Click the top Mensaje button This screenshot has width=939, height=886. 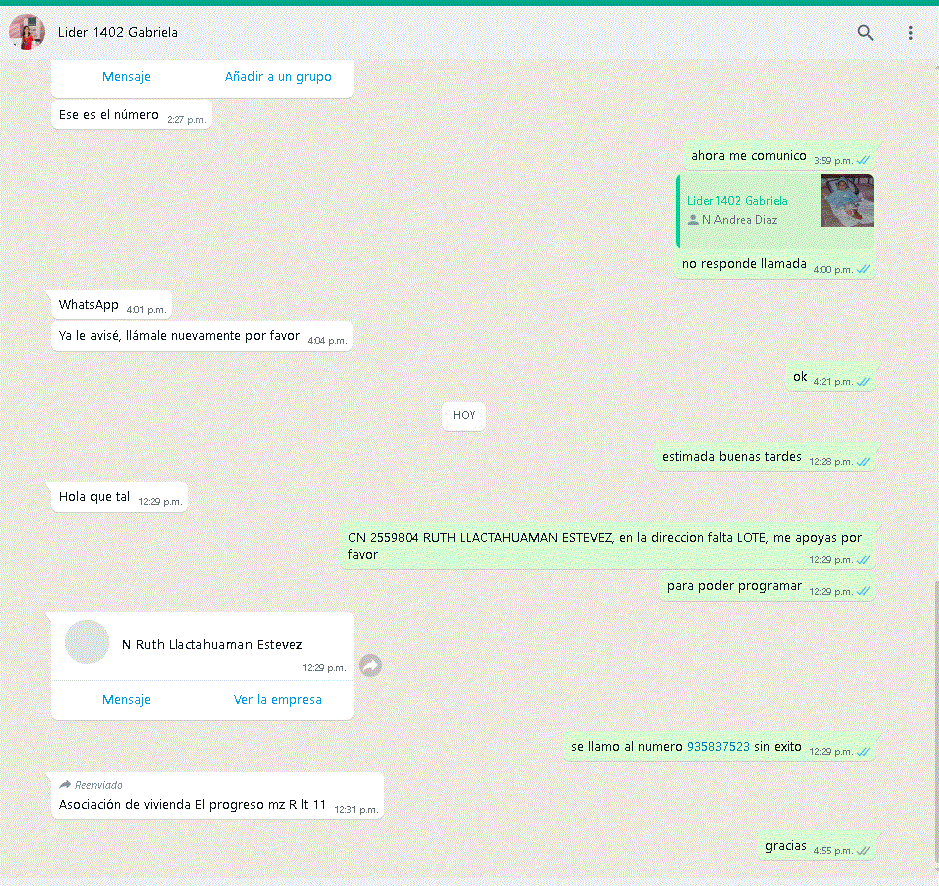click(x=126, y=77)
